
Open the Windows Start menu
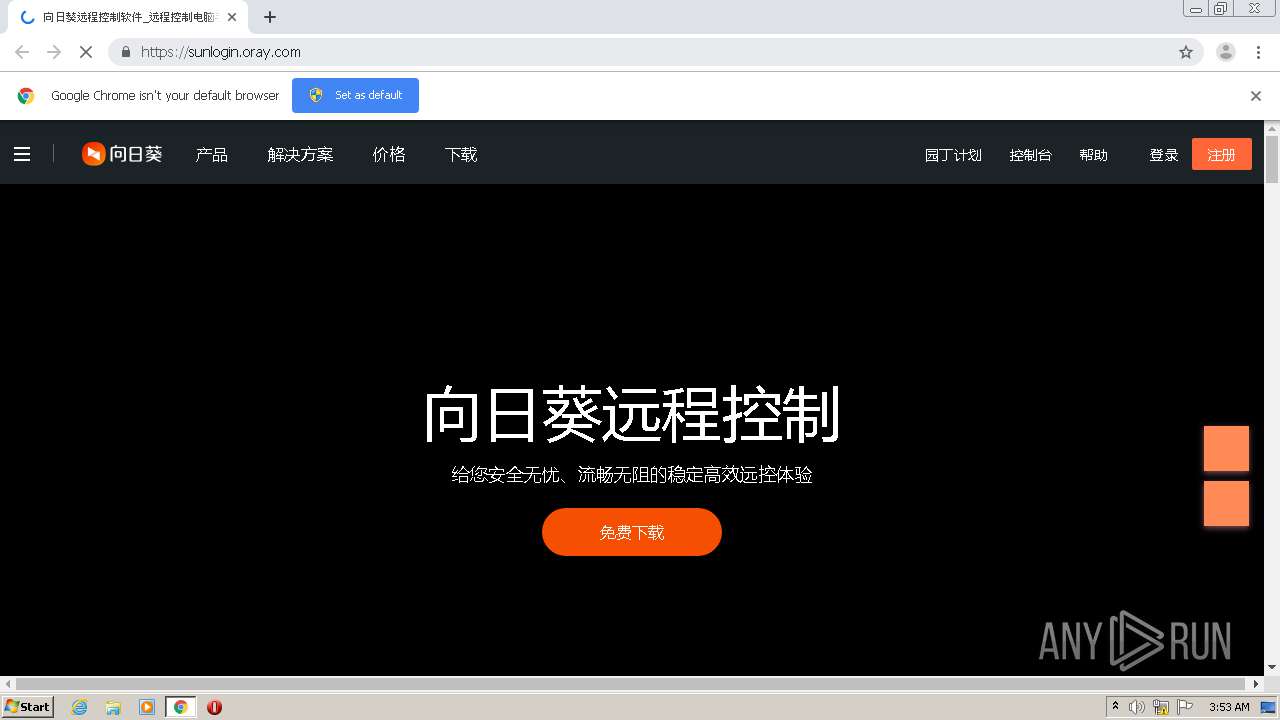(x=28, y=707)
